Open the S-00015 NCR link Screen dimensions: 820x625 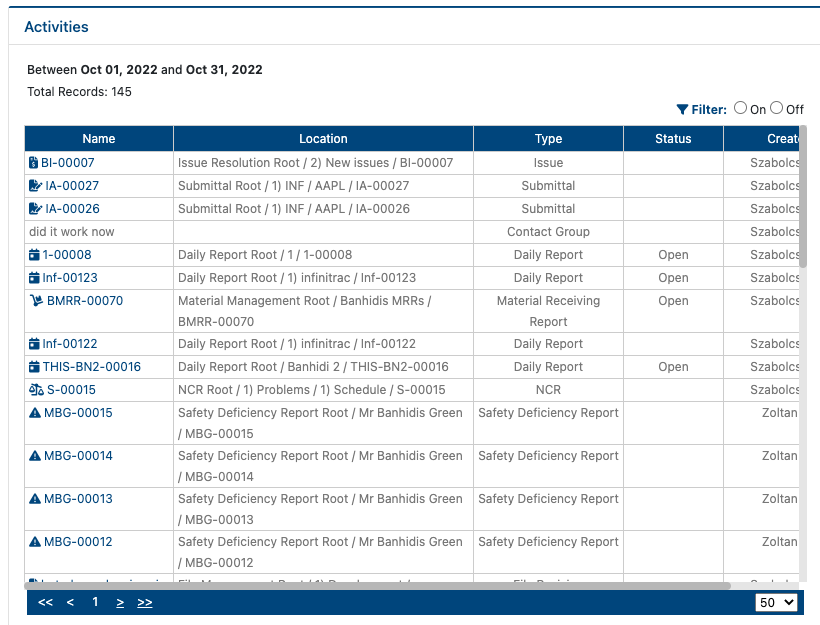(71, 390)
